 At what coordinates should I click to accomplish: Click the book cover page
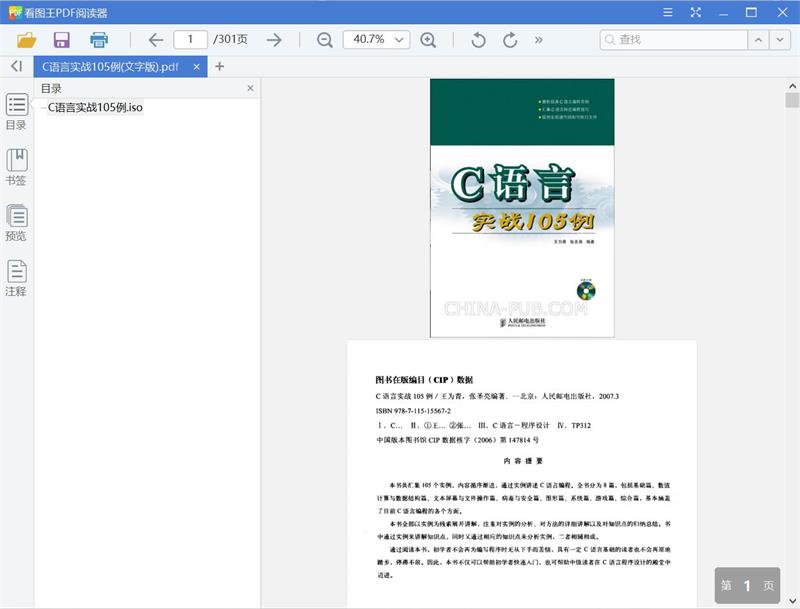[522, 208]
